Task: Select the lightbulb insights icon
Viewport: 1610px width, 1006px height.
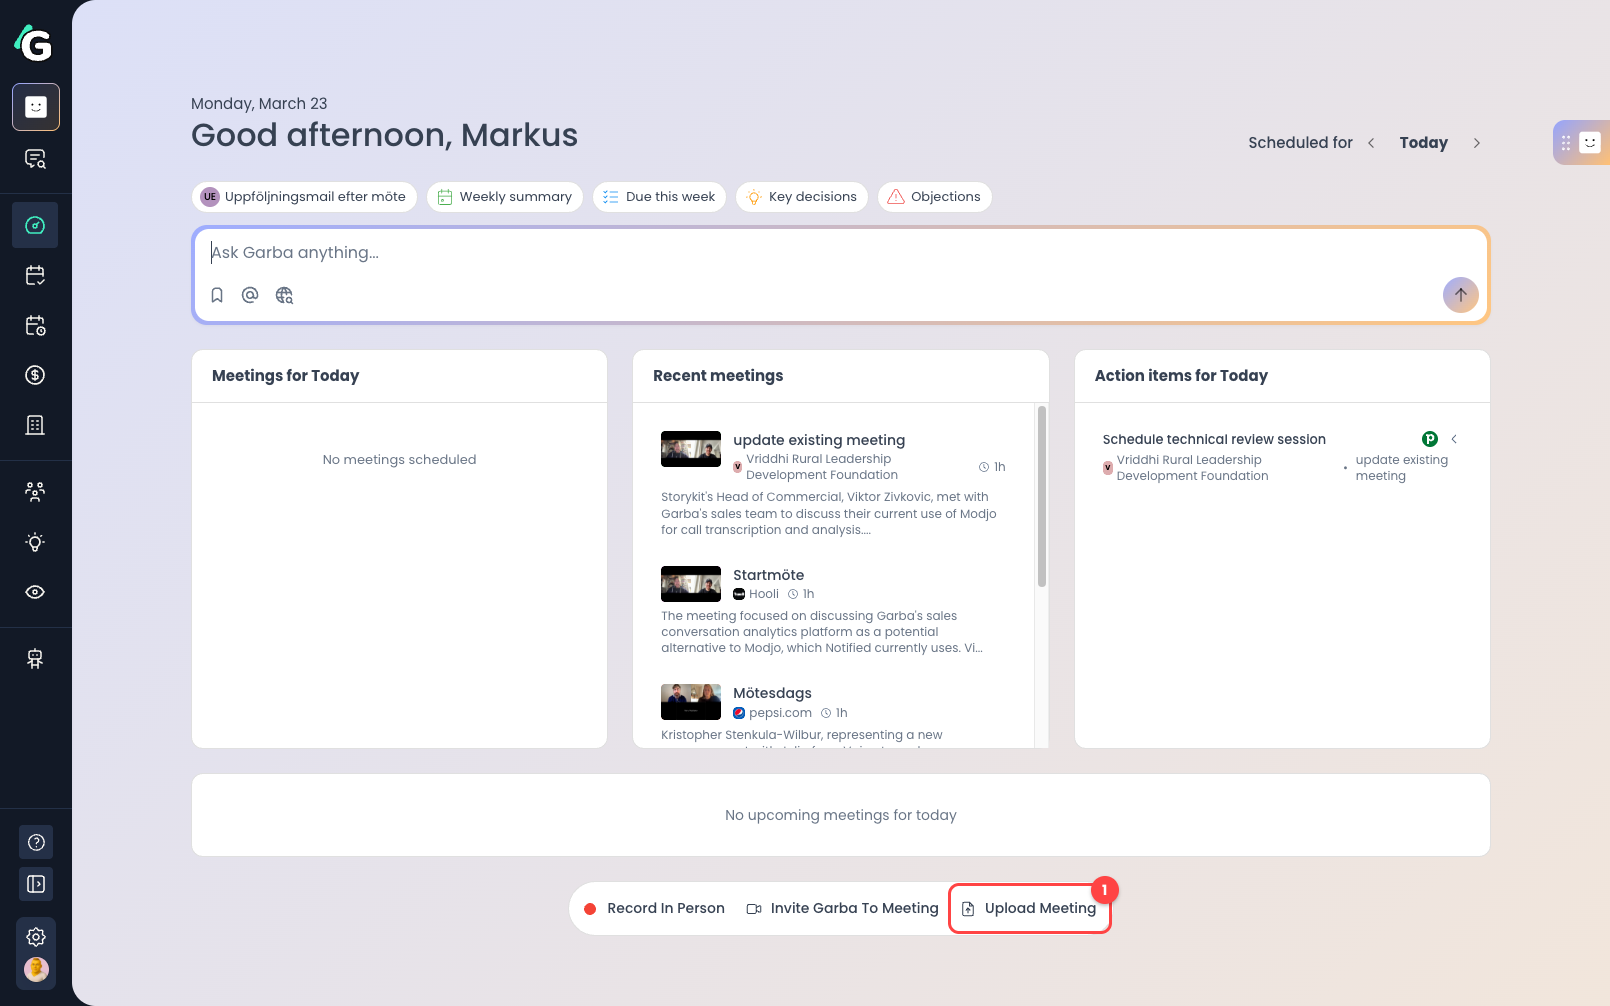Action: 35,541
